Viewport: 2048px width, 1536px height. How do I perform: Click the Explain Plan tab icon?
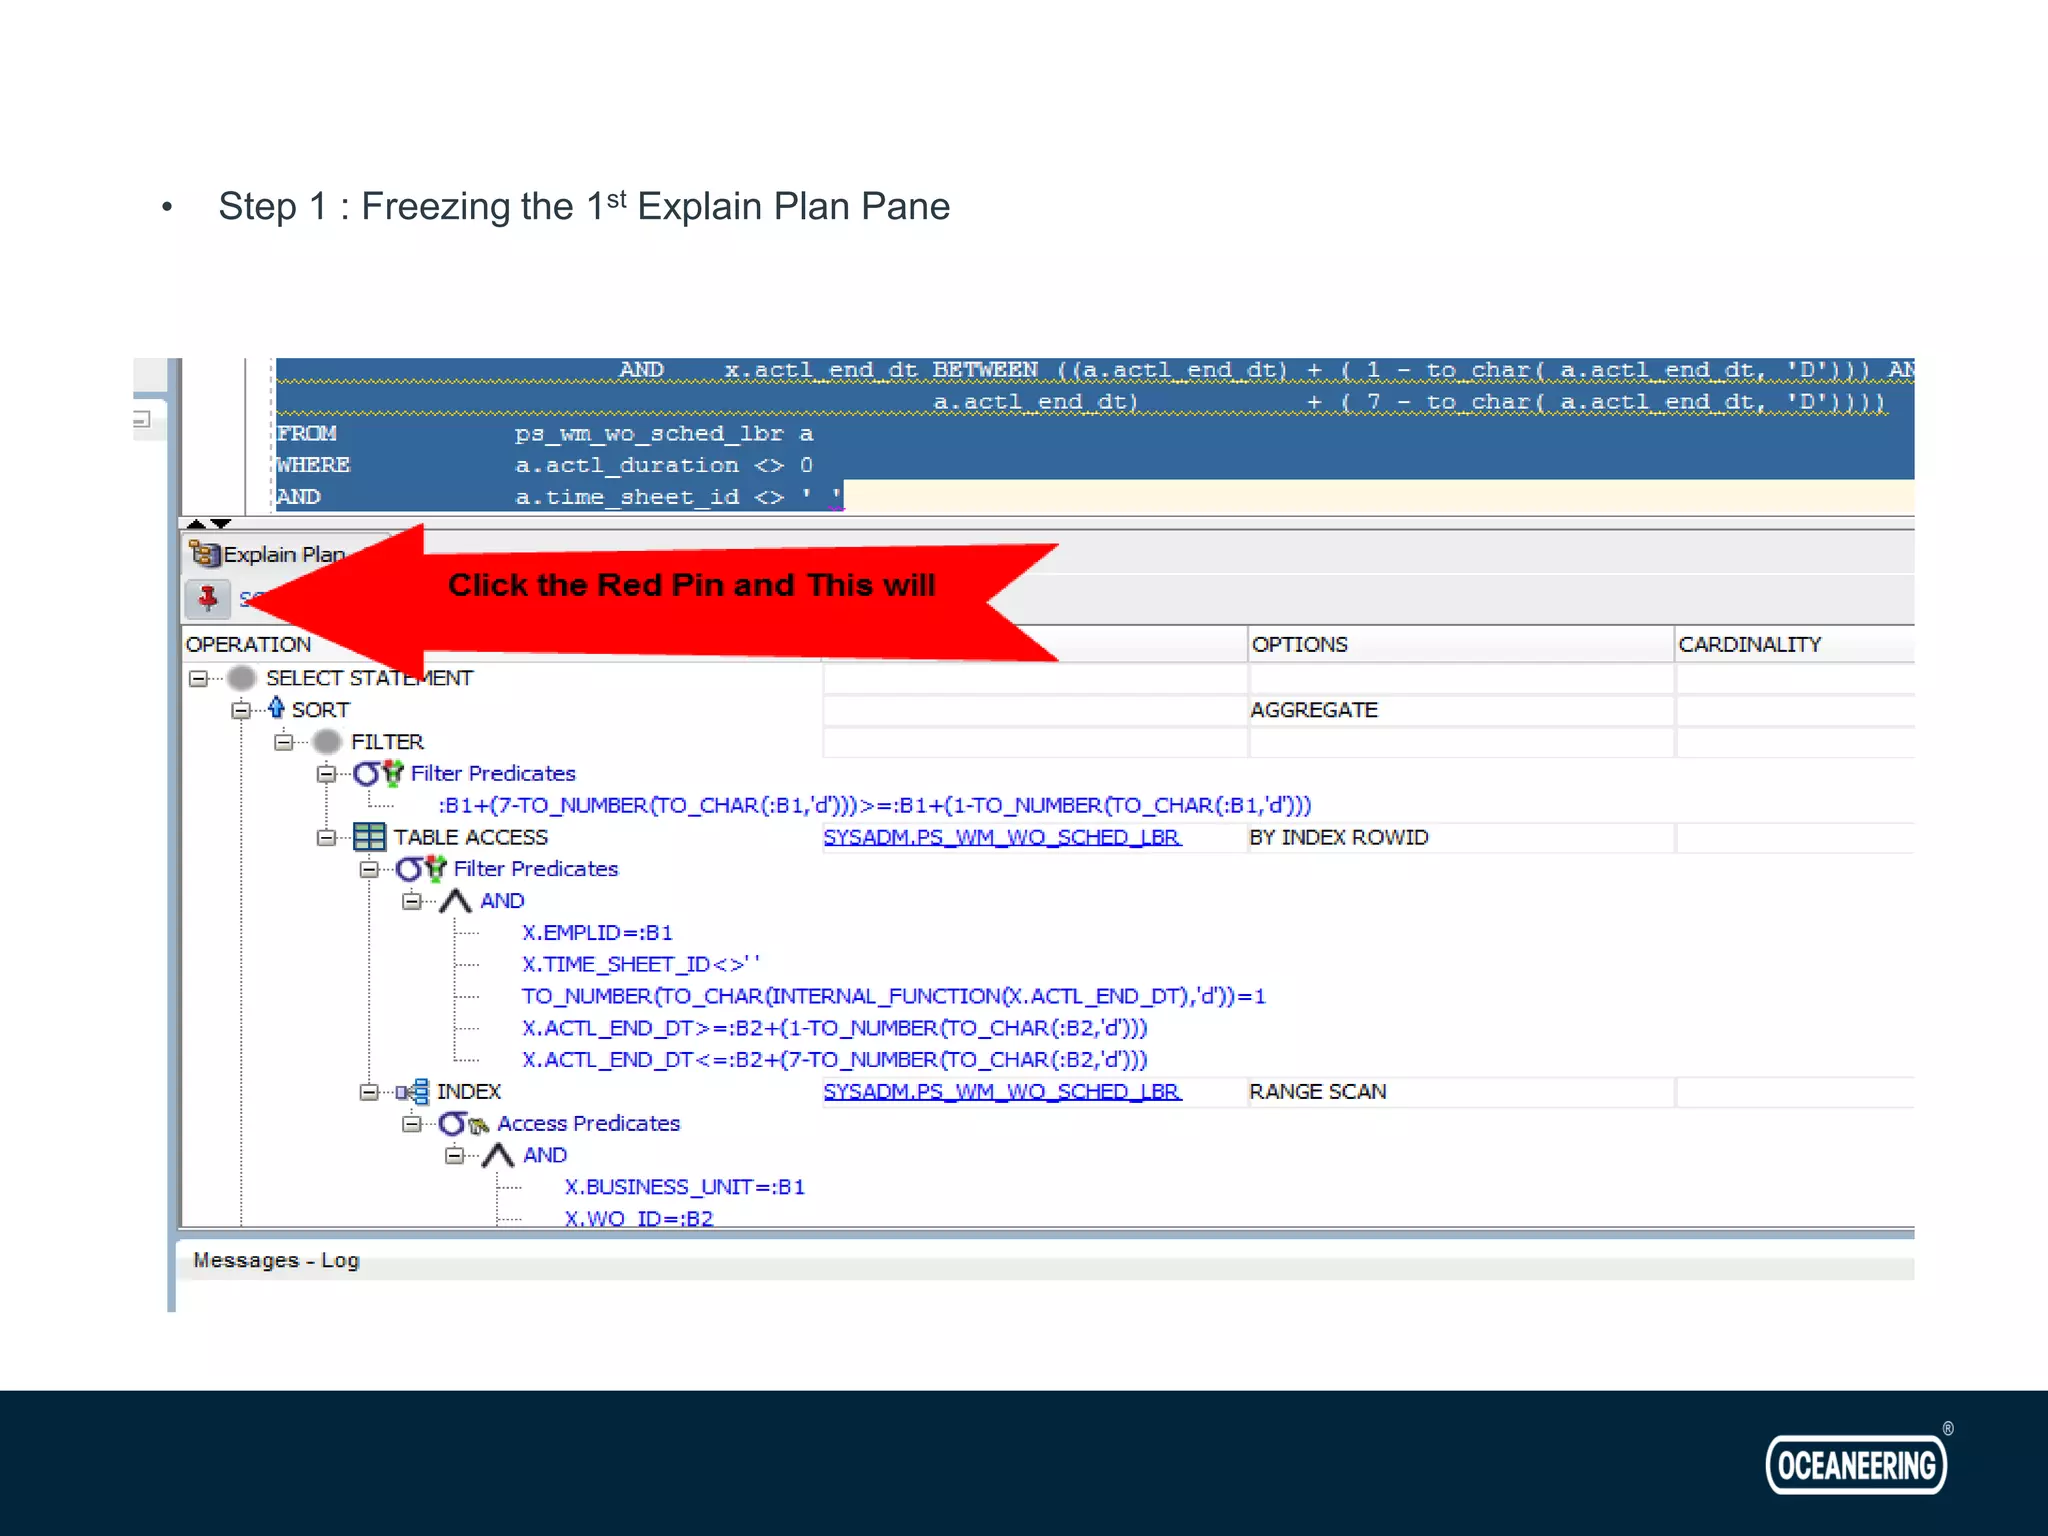(204, 554)
